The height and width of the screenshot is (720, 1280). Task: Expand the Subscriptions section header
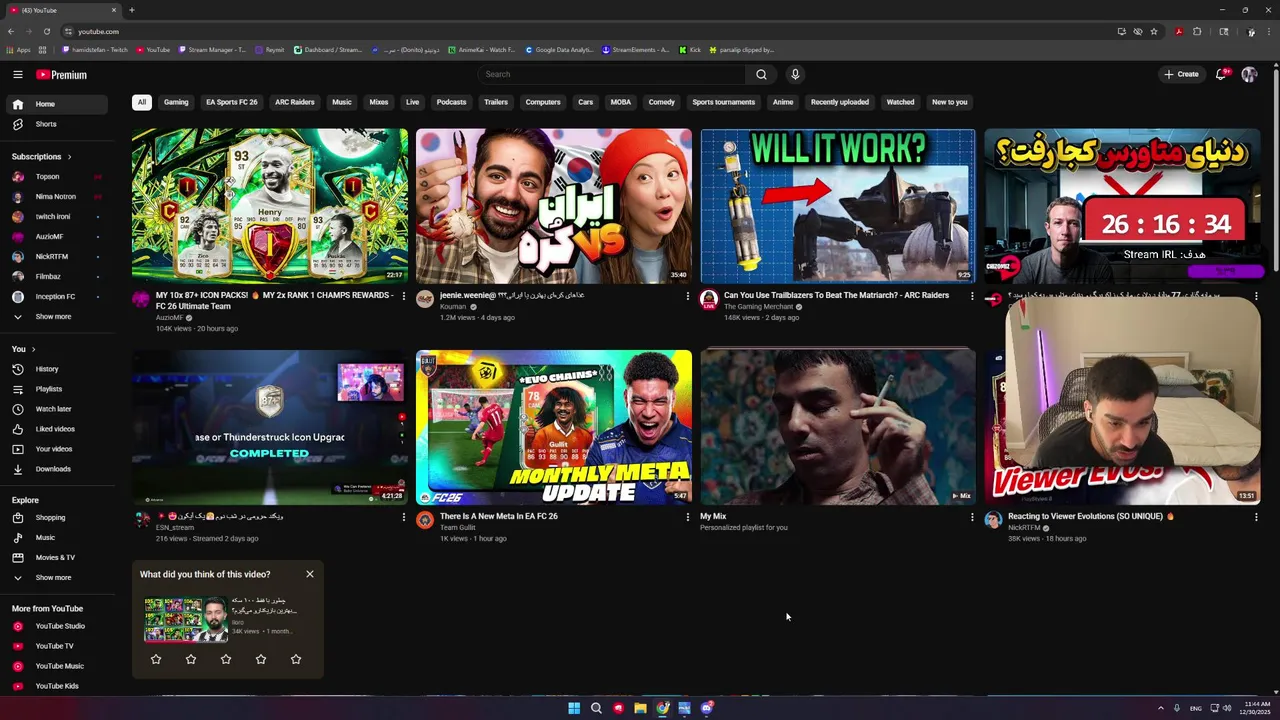point(42,157)
